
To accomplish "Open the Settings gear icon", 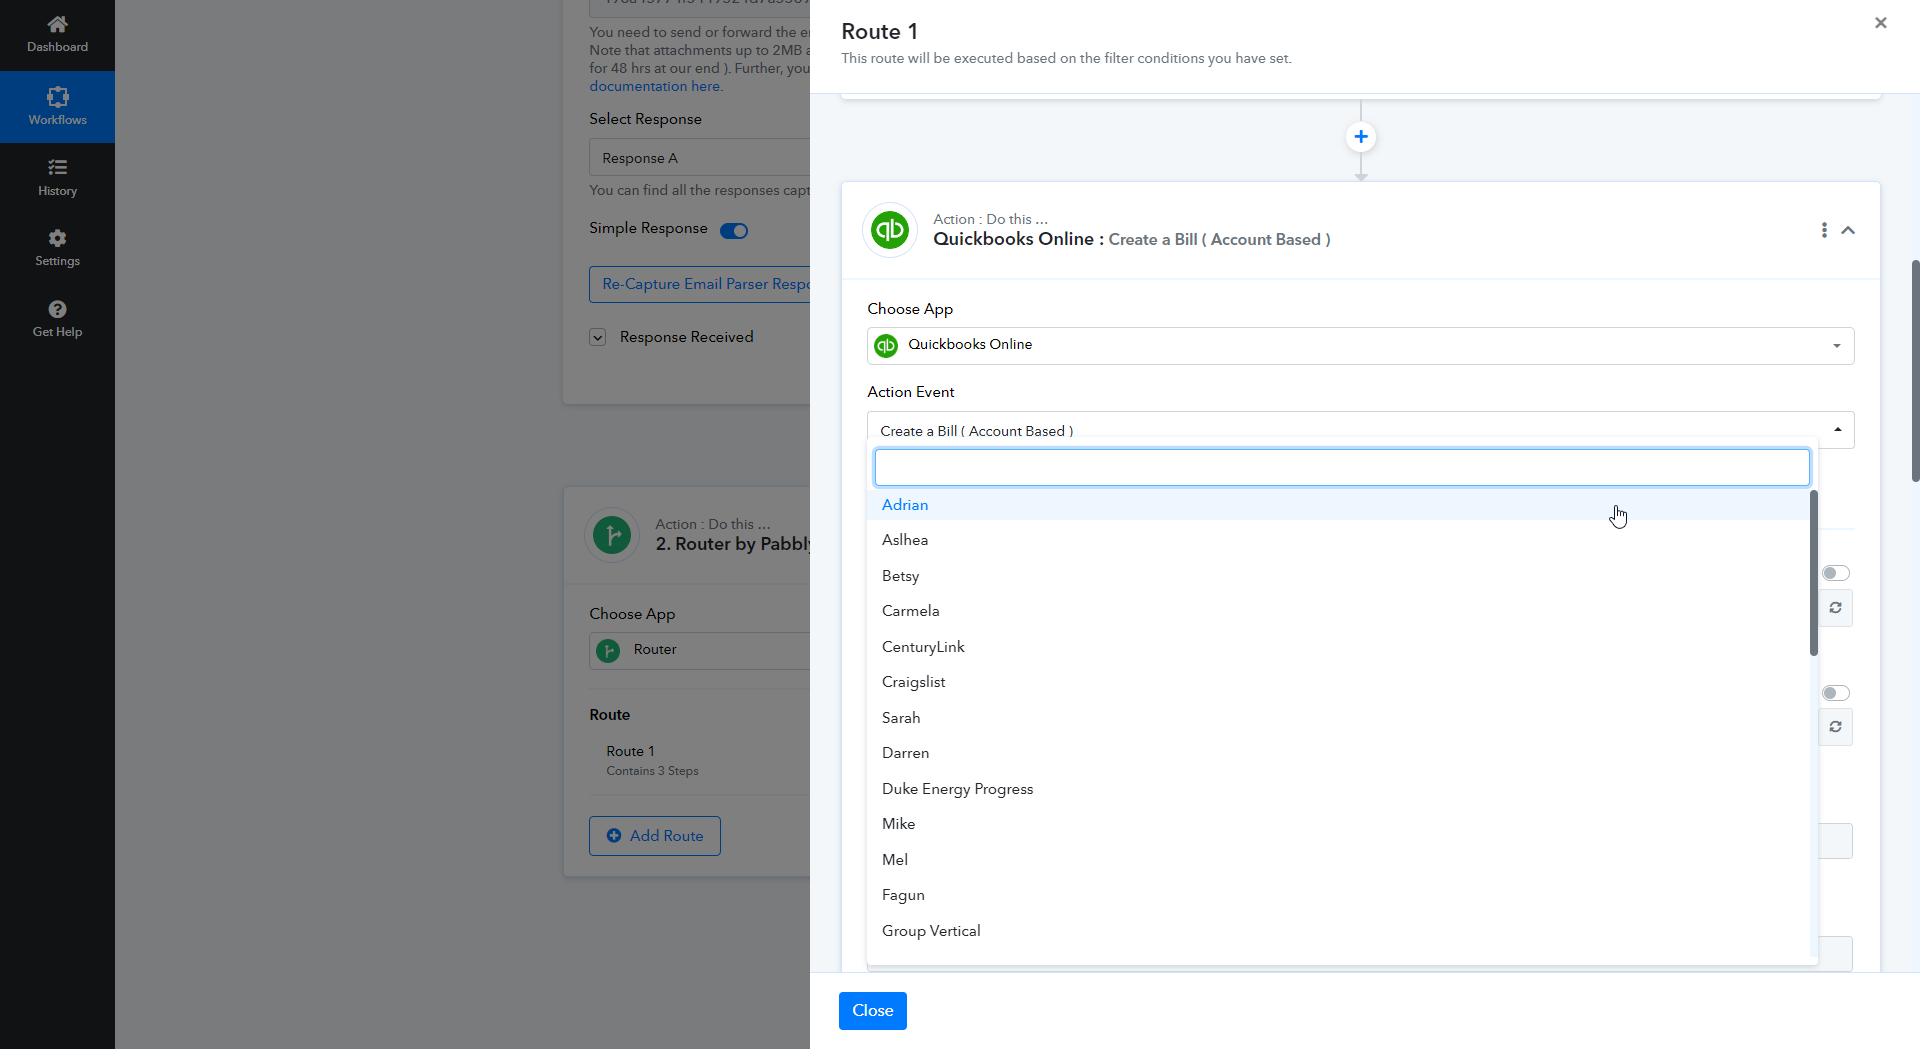I will pos(57,238).
